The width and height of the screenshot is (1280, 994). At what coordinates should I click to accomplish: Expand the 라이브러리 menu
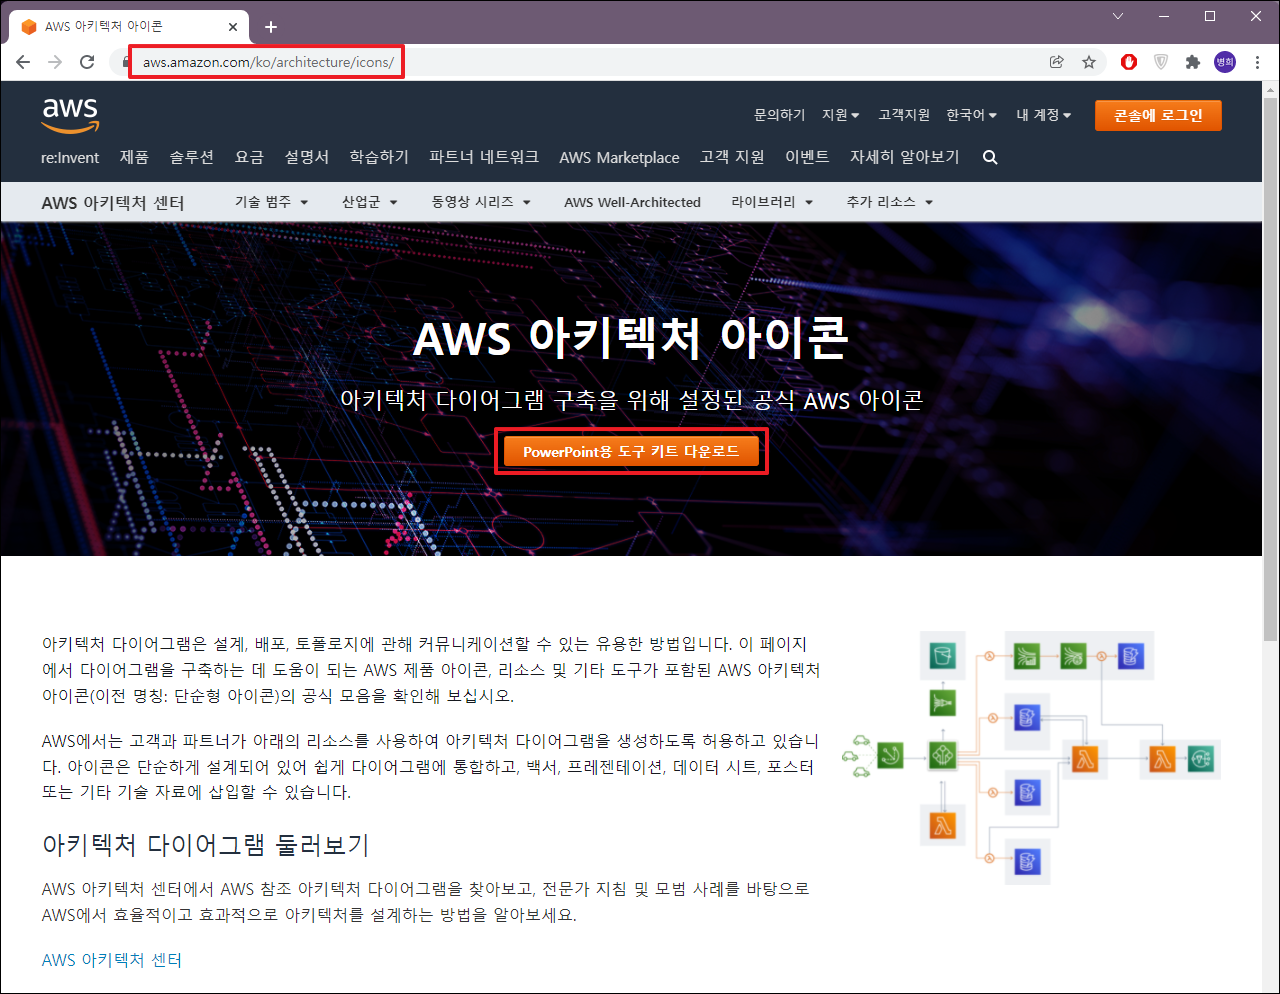(x=771, y=202)
